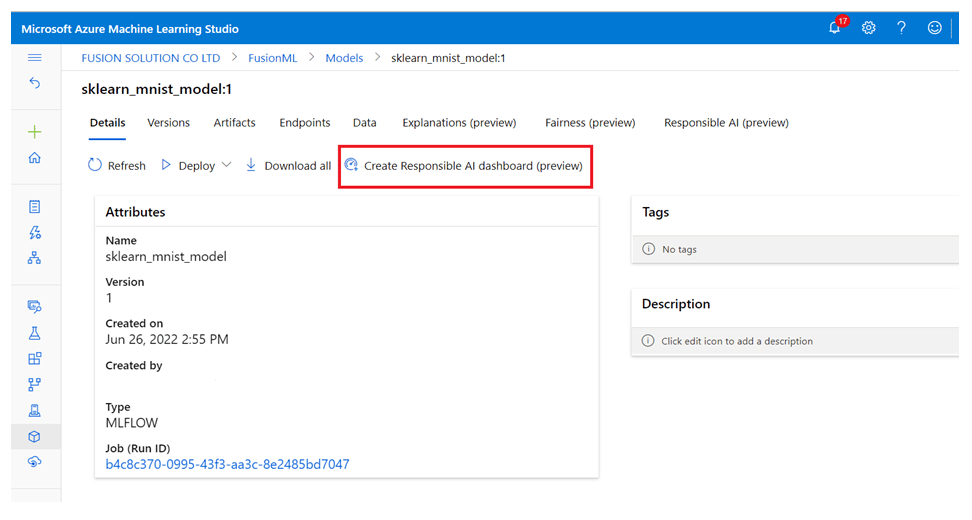Switch to the Data tab
972x520 pixels.
tap(364, 123)
